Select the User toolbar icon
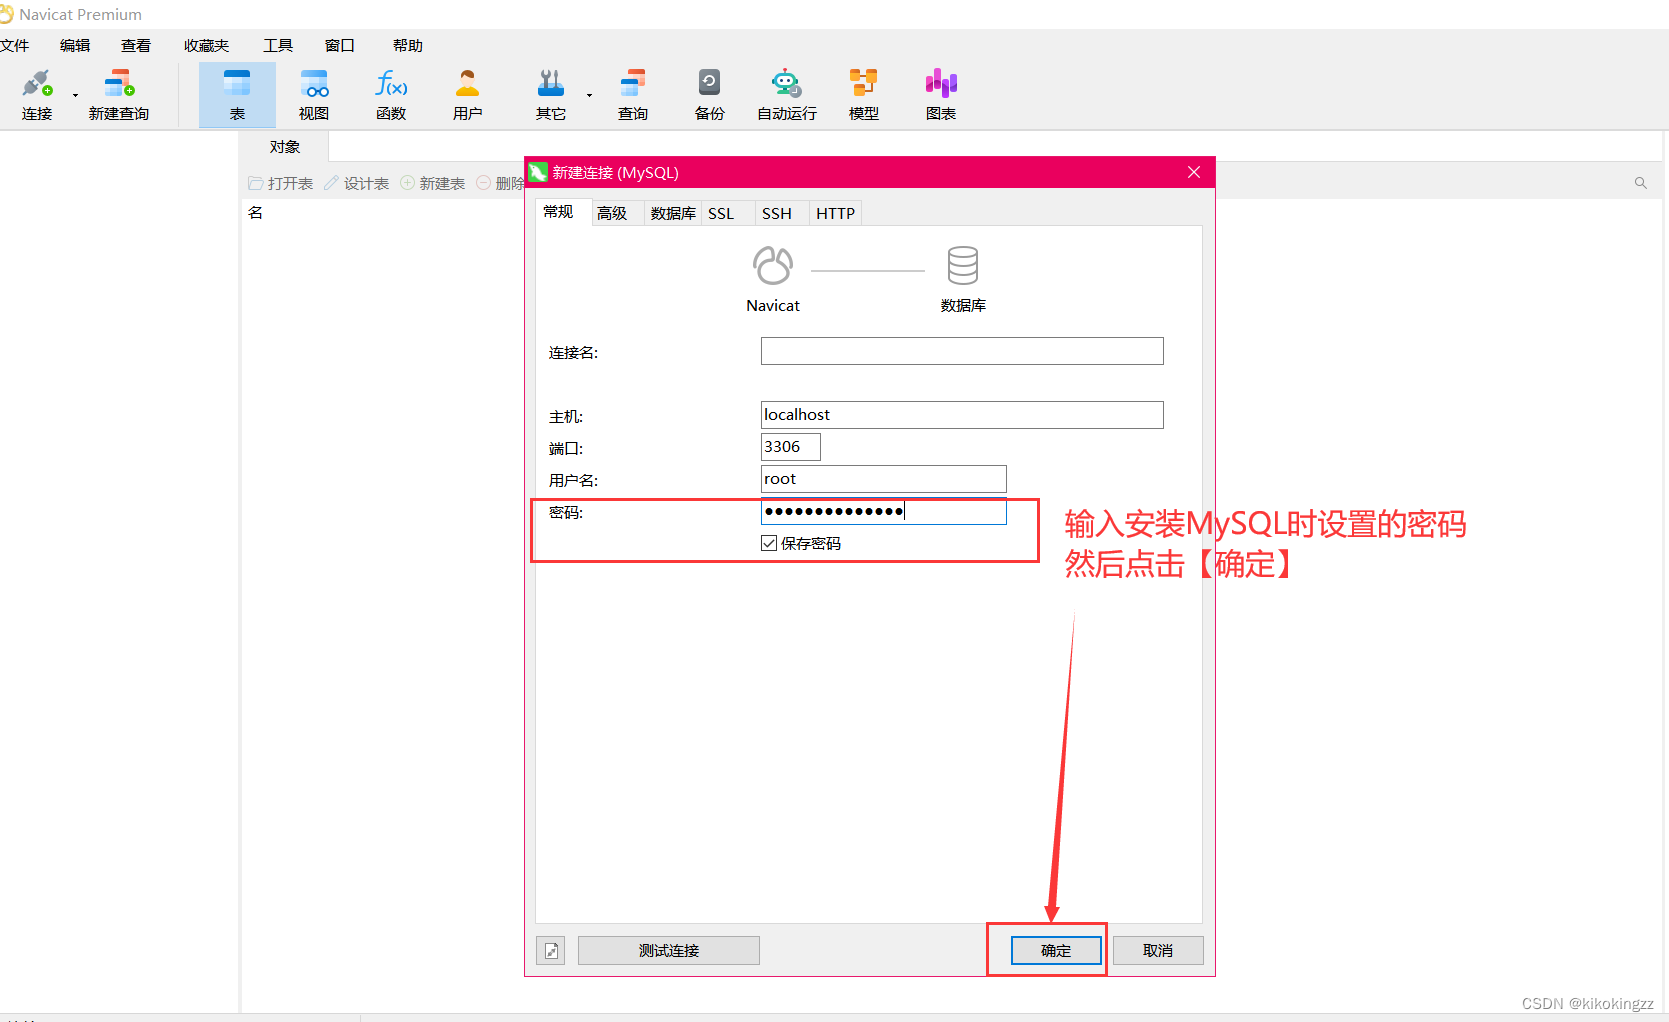The height and width of the screenshot is (1022, 1669). pos(468,95)
